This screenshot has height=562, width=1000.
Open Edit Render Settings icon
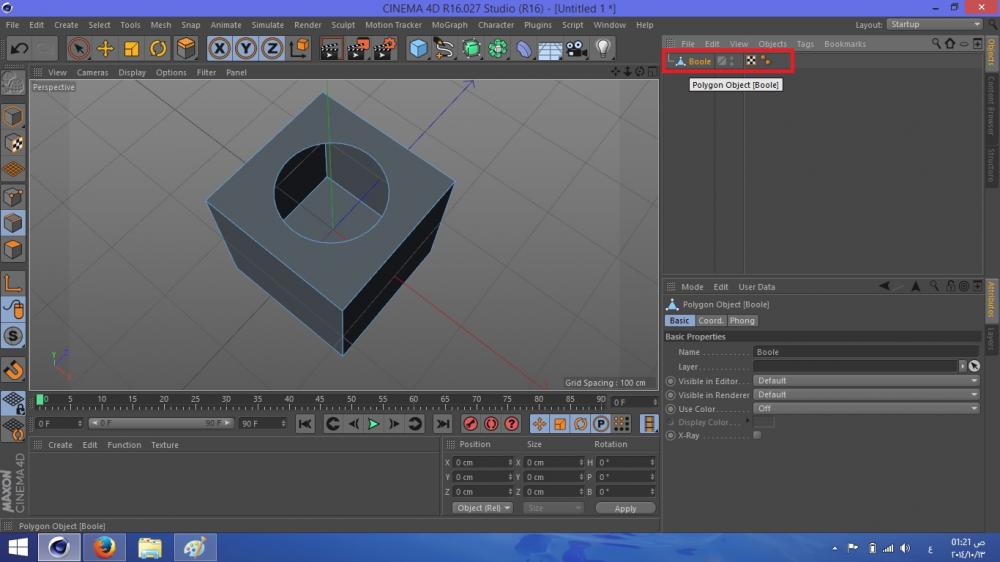point(385,48)
